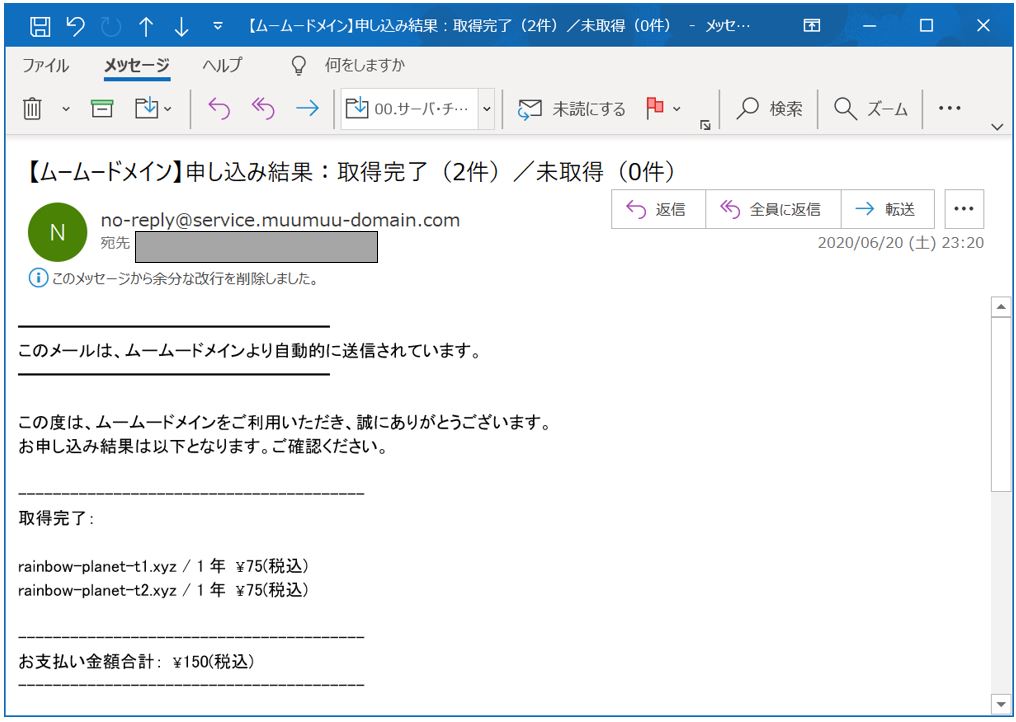
Task: Go to previous item with up arrow
Action: pos(146,26)
